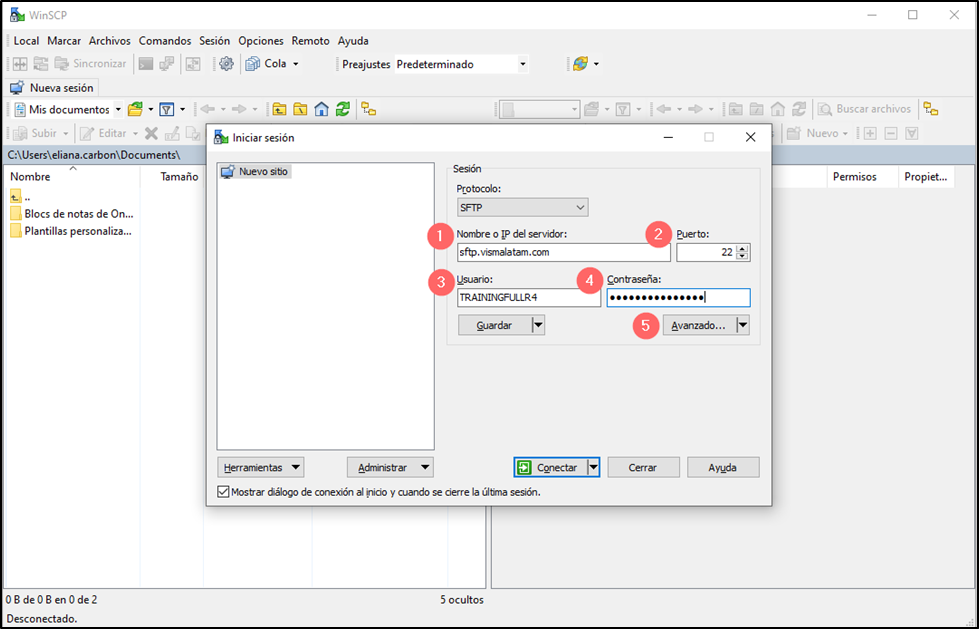Click the local parent directory folder icon
Image resolution: width=979 pixels, height=629 pixels.
(x=279, y=109)
